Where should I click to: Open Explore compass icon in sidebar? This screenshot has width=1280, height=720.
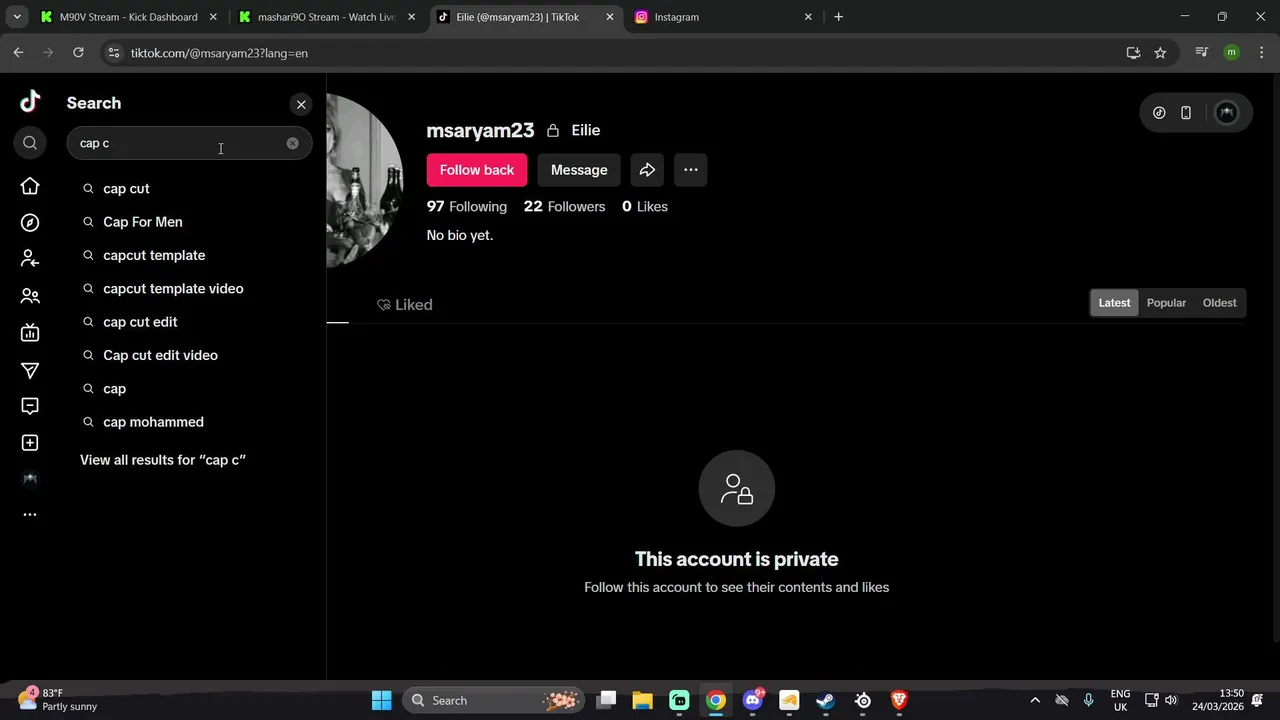tap(30, 223)
